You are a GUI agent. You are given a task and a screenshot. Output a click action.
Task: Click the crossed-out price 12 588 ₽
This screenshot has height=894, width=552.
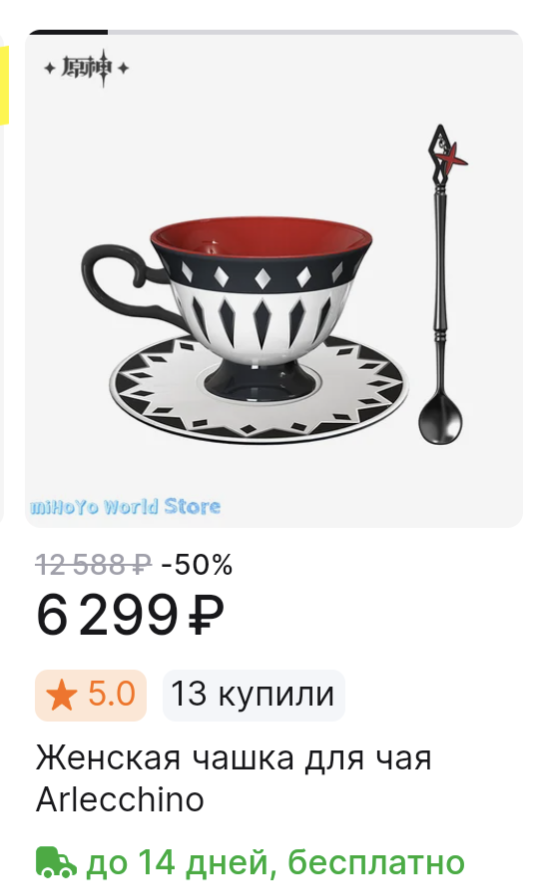click(x=94, y=565)
